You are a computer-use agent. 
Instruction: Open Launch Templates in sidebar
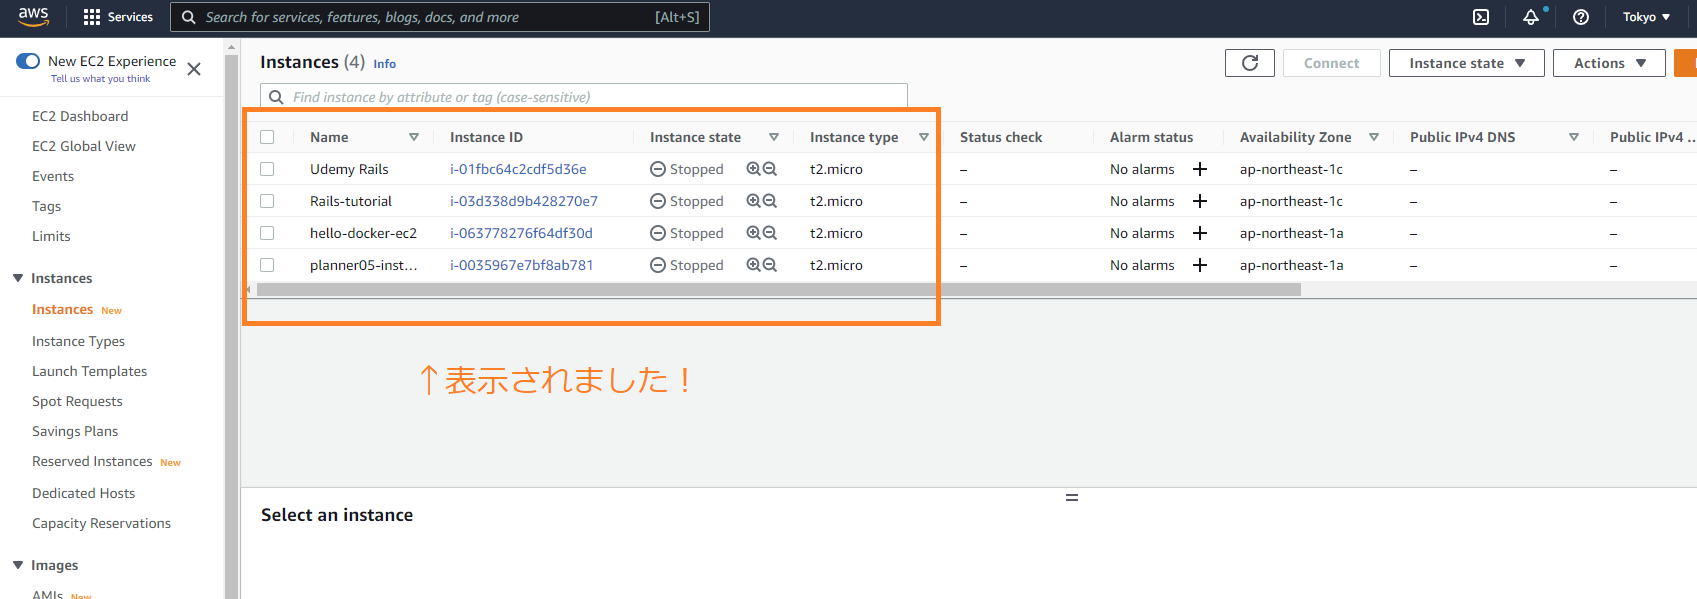[x=89, y=371]
